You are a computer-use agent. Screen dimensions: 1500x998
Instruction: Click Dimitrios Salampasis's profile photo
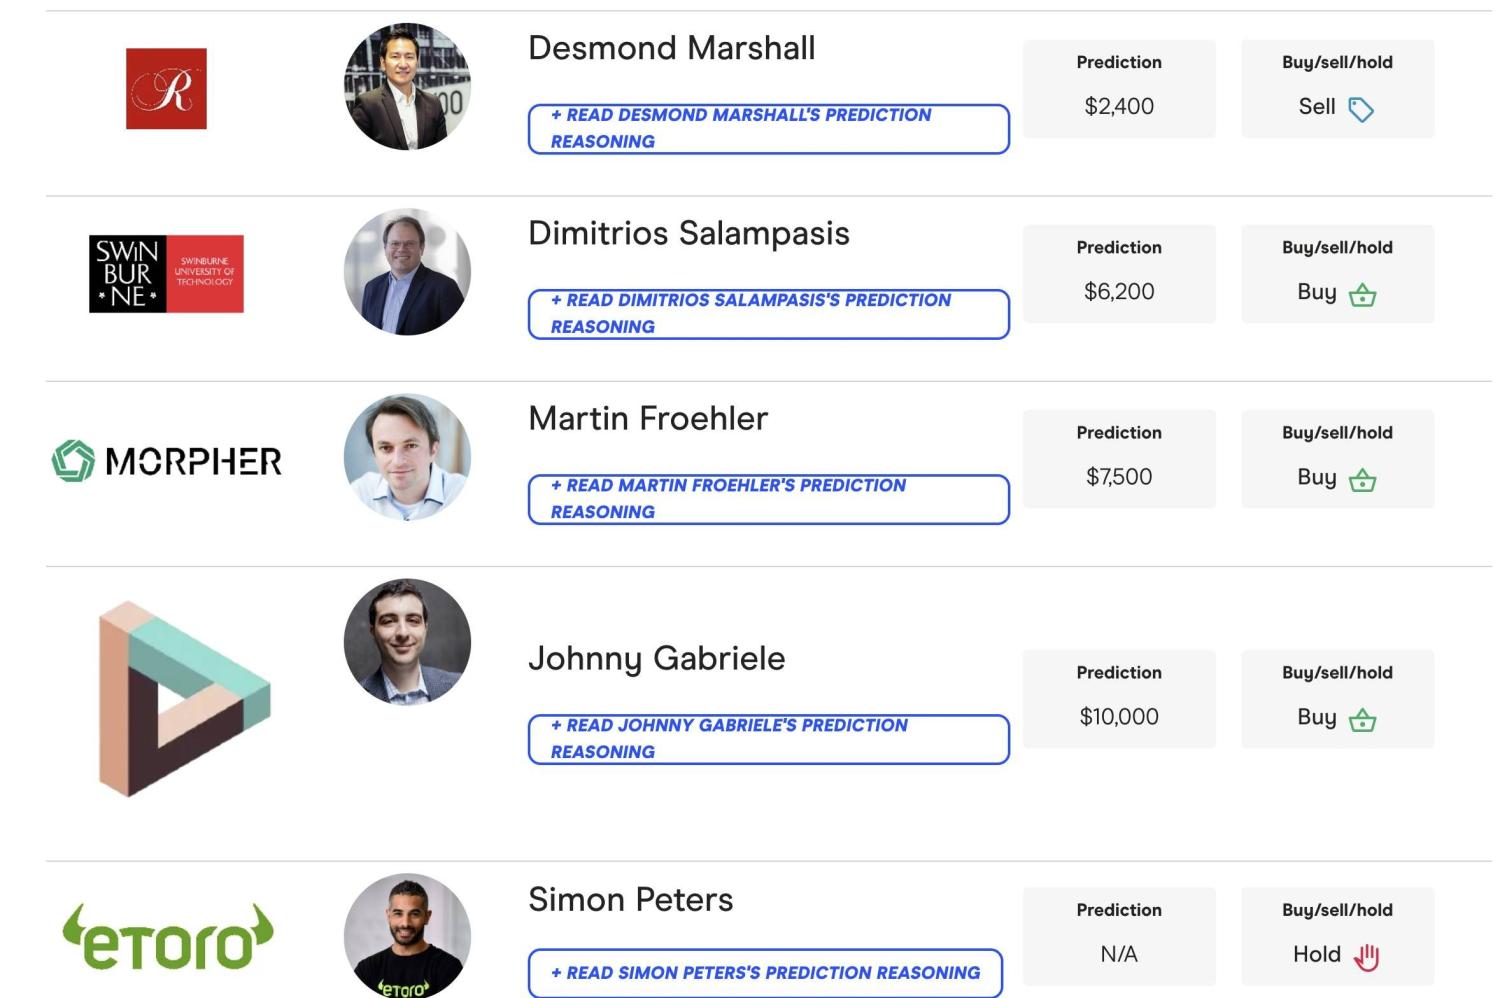coord(407,272)
